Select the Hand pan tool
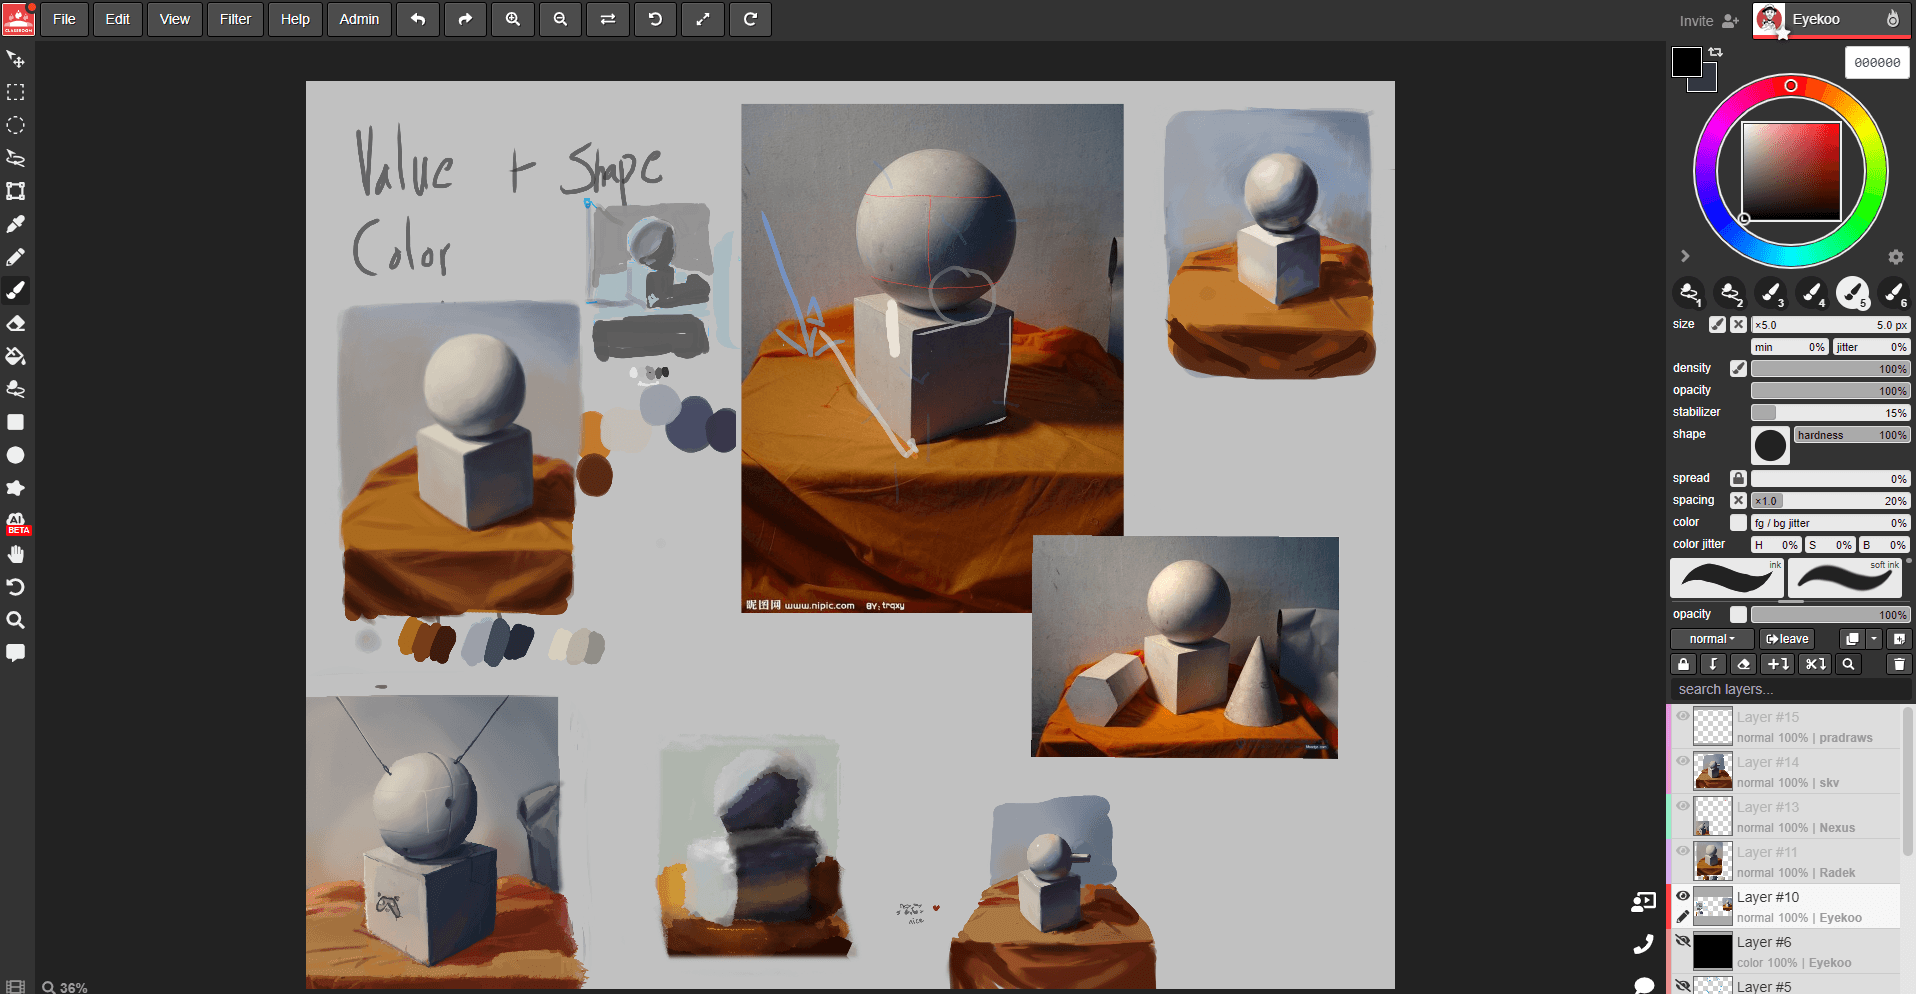 [x=16, y=554]
